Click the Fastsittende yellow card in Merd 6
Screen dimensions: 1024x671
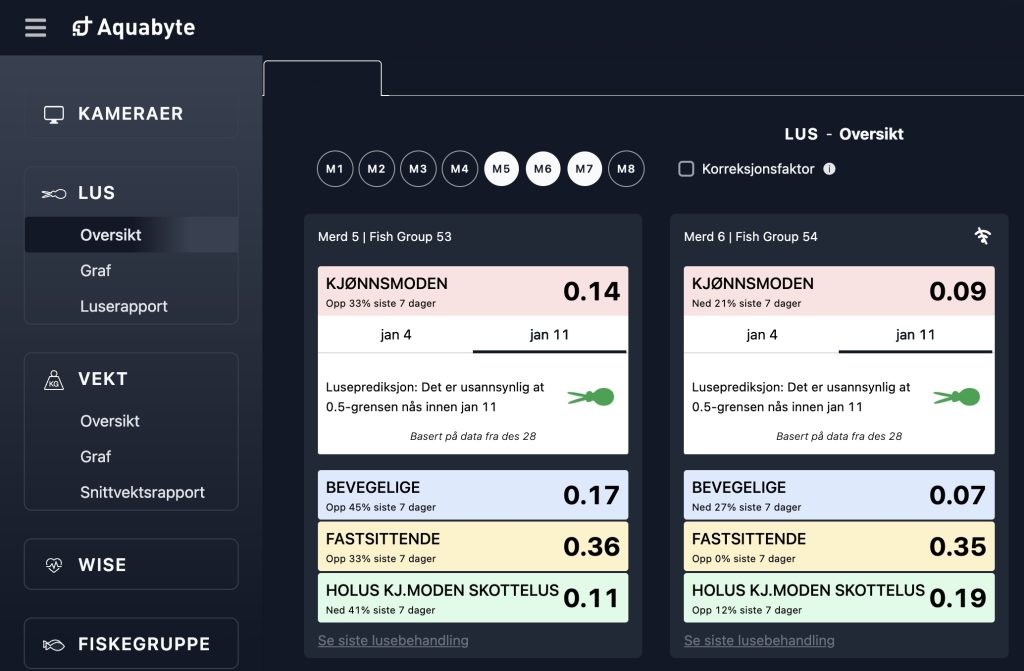pos(839,546)
